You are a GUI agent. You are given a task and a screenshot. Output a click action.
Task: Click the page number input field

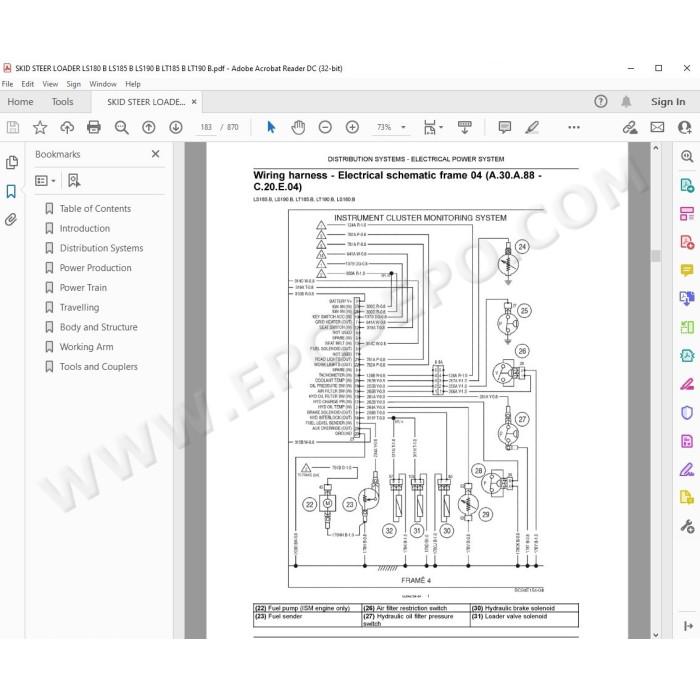tap(206, 127)
